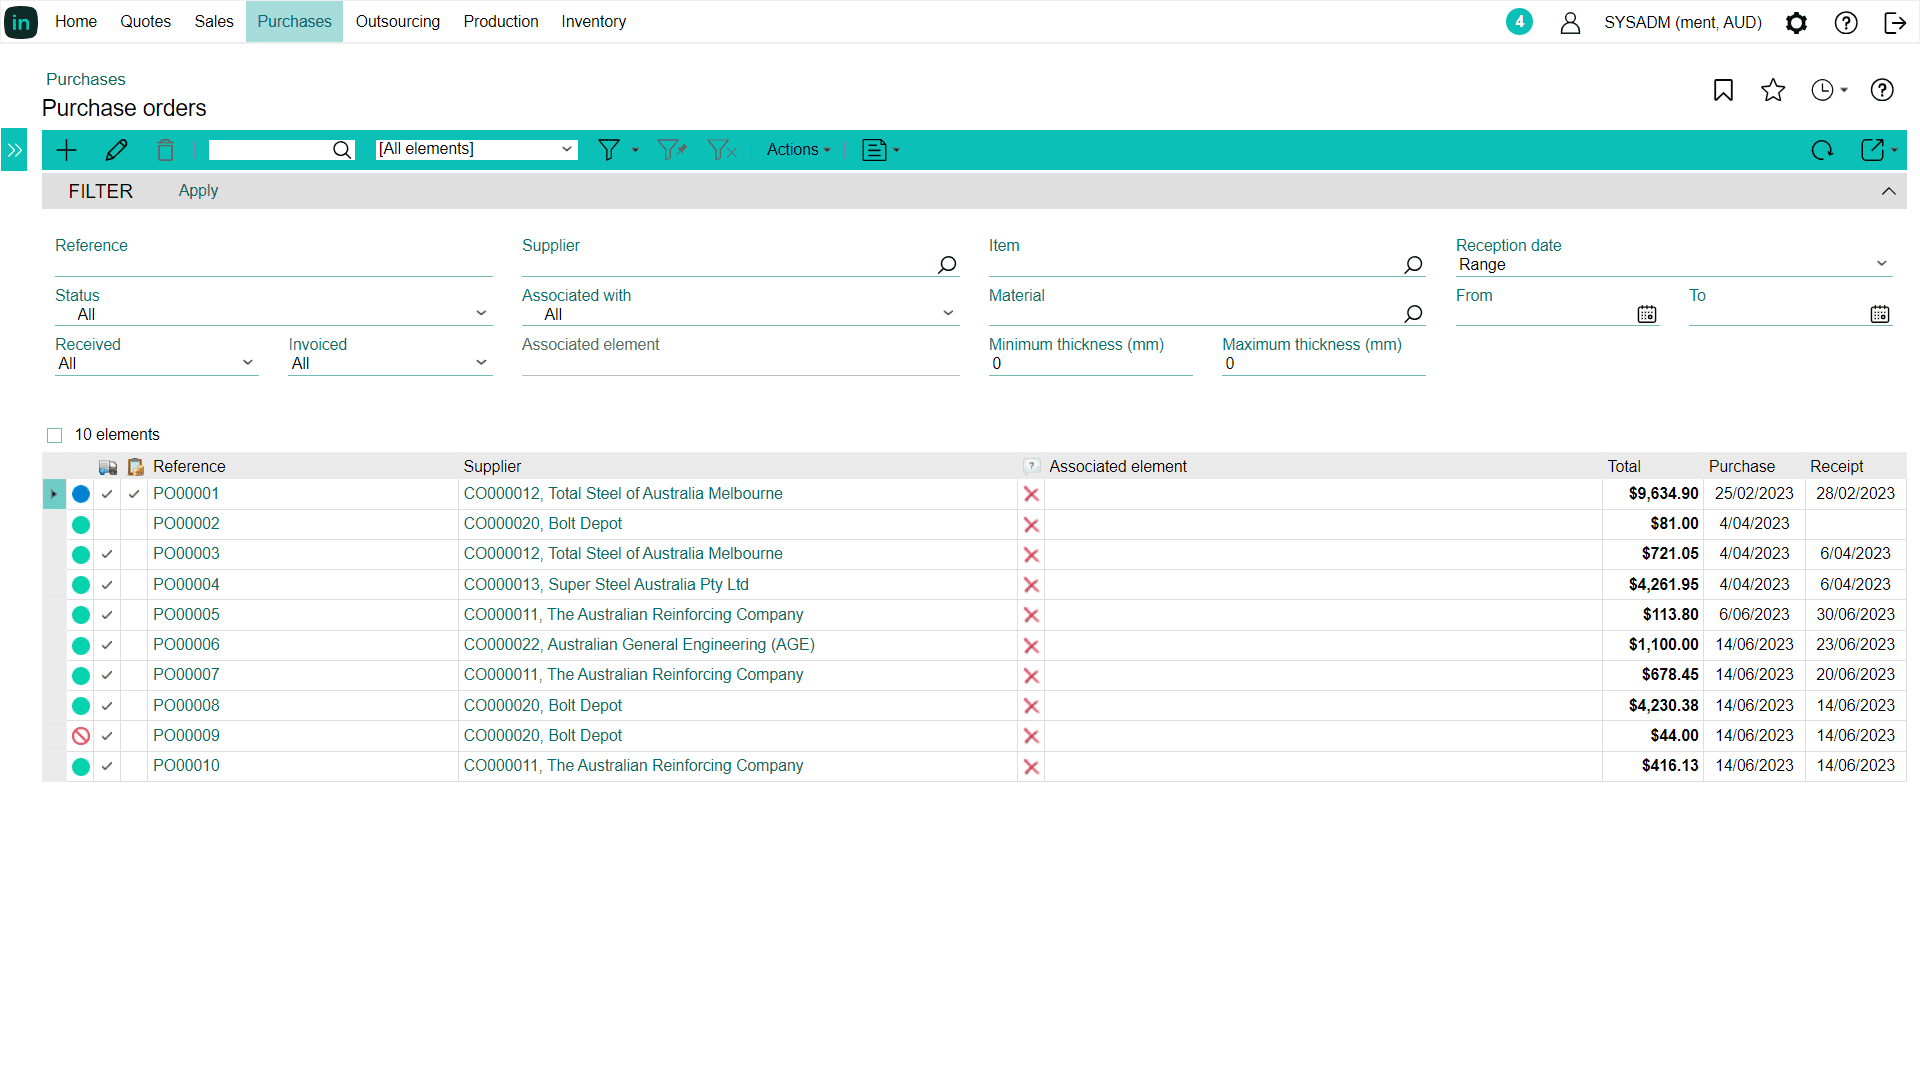Click the checkmark on PO00005 row
The width and height of the screenshot is (1920, 1080).
107,615
